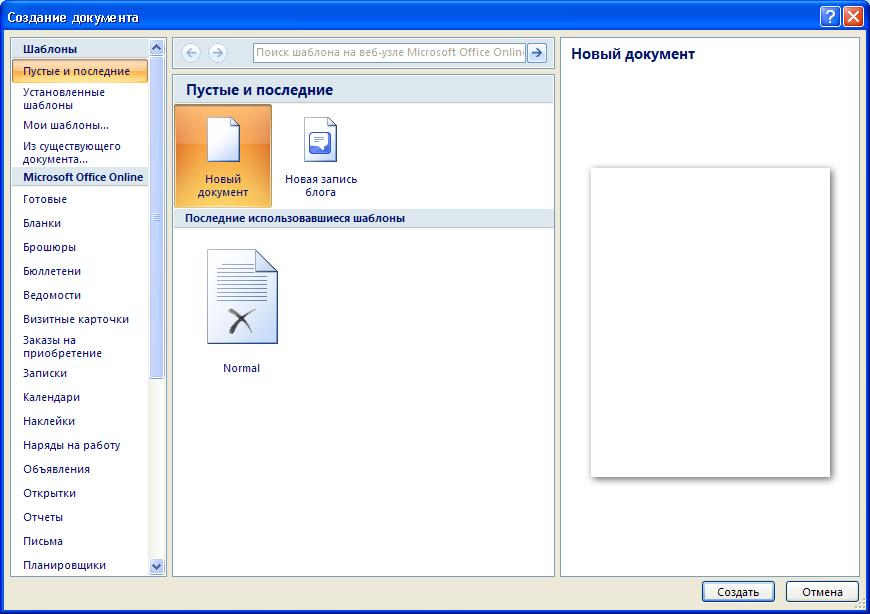This screenshot has height=614, width=870.
Task: Click scroll-down arrow of templates list
Action: (156, 566)
